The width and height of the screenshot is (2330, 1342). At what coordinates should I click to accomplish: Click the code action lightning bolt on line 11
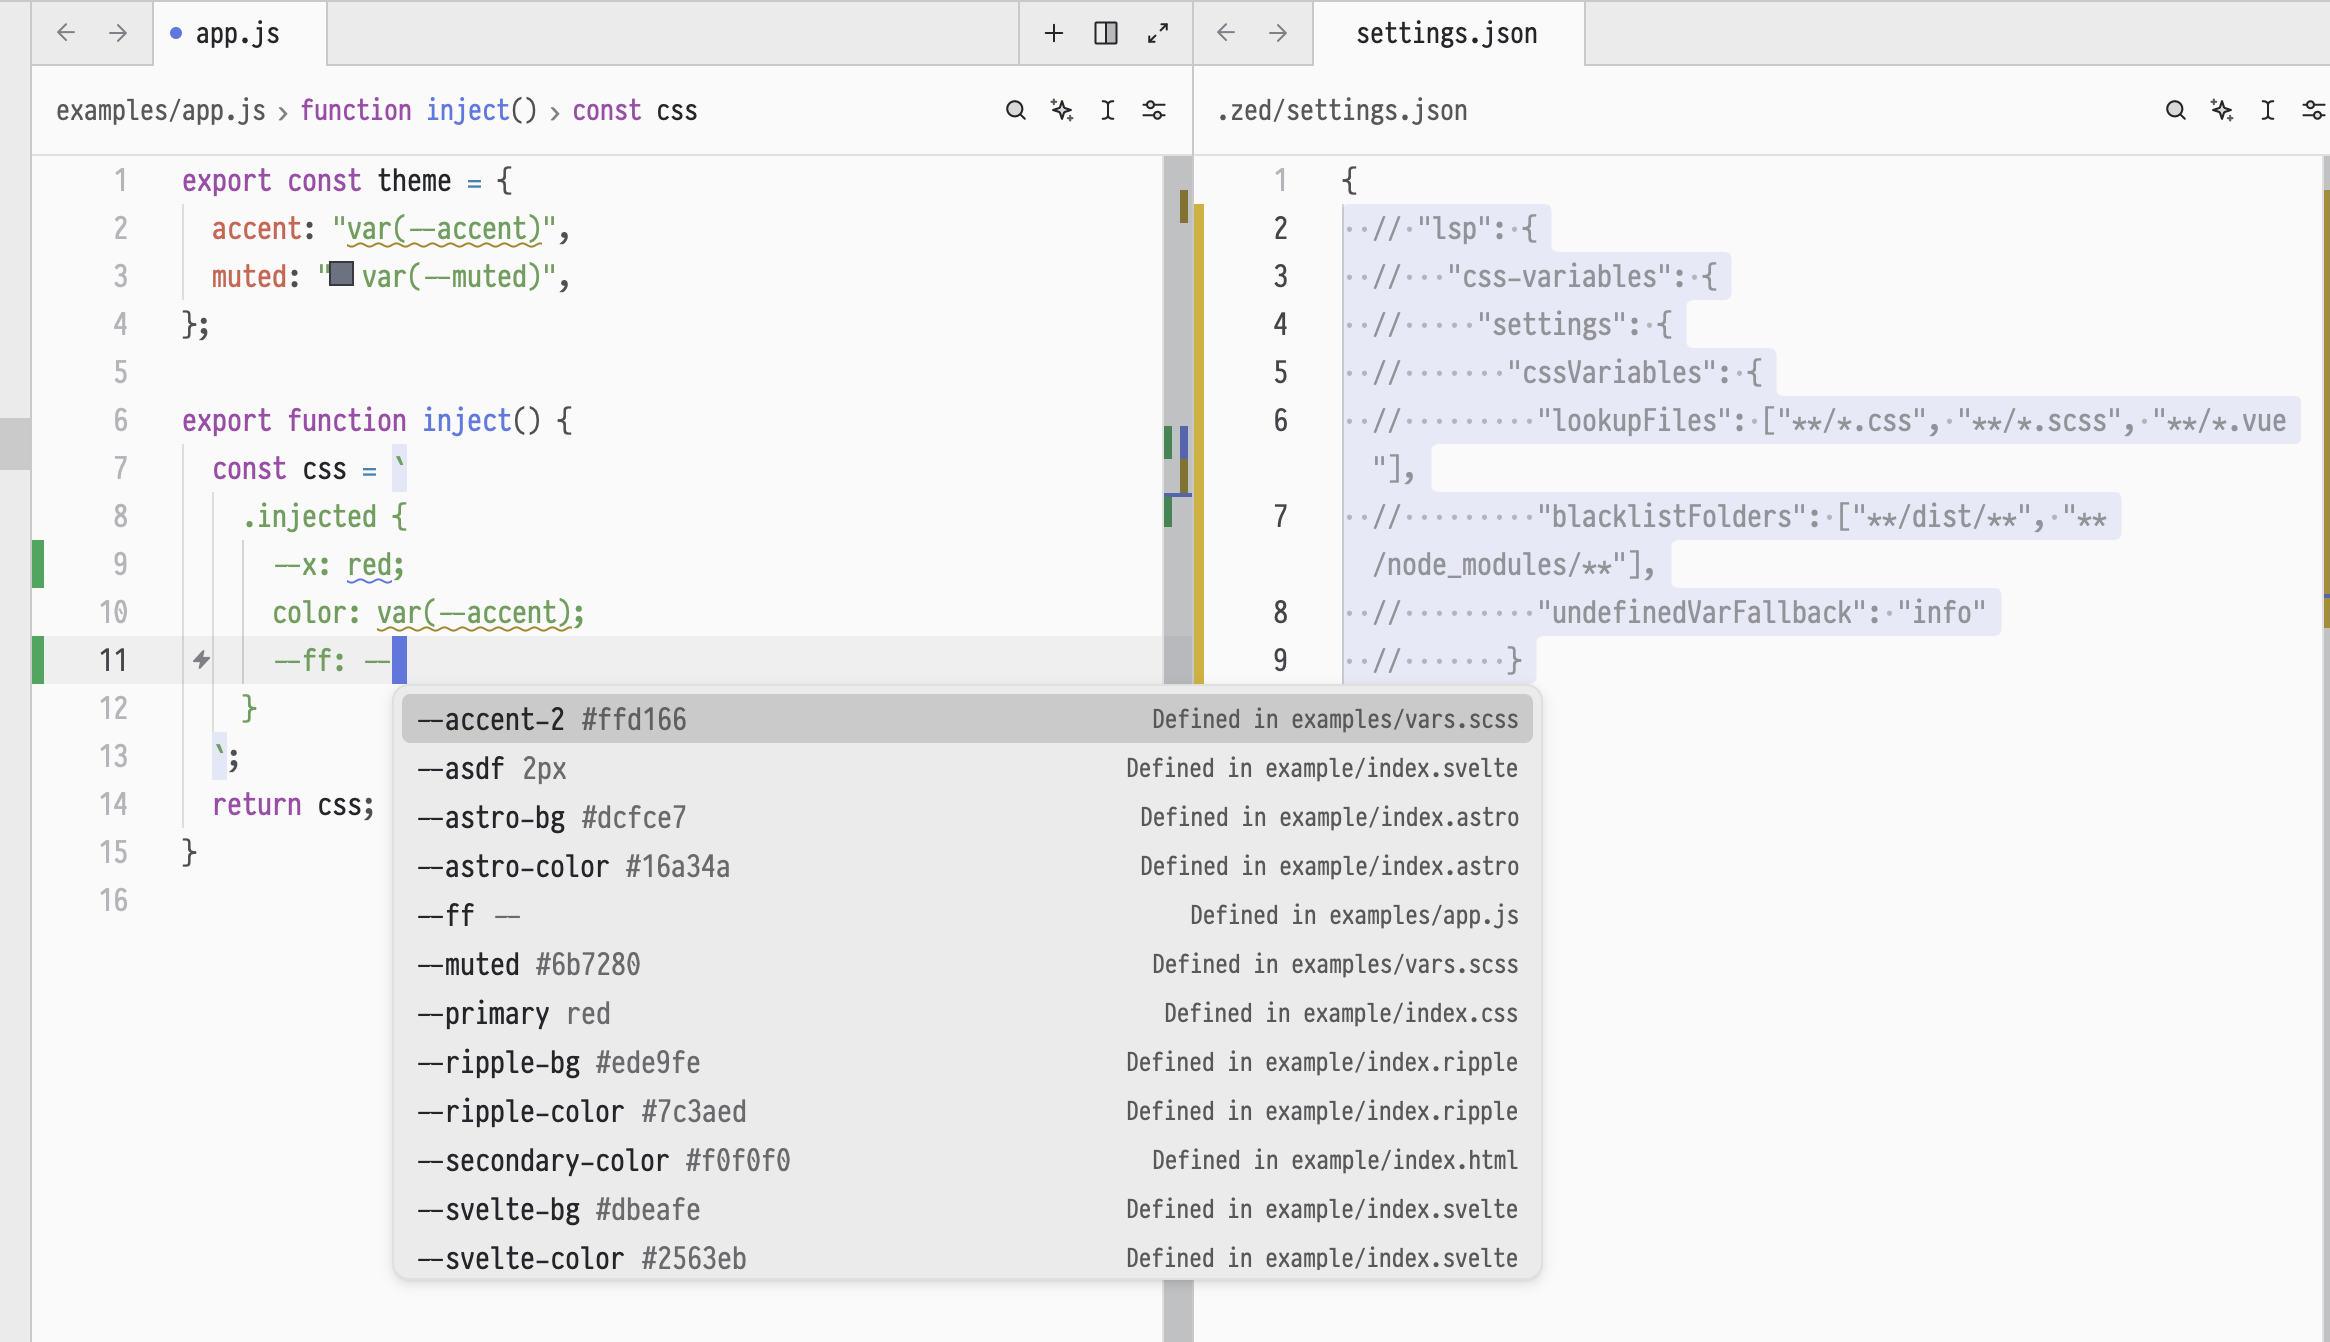pos(201,659)
